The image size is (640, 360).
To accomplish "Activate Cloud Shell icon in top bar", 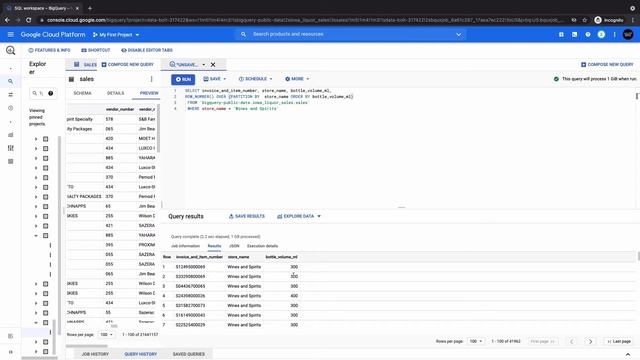I will tap(574, 35).
